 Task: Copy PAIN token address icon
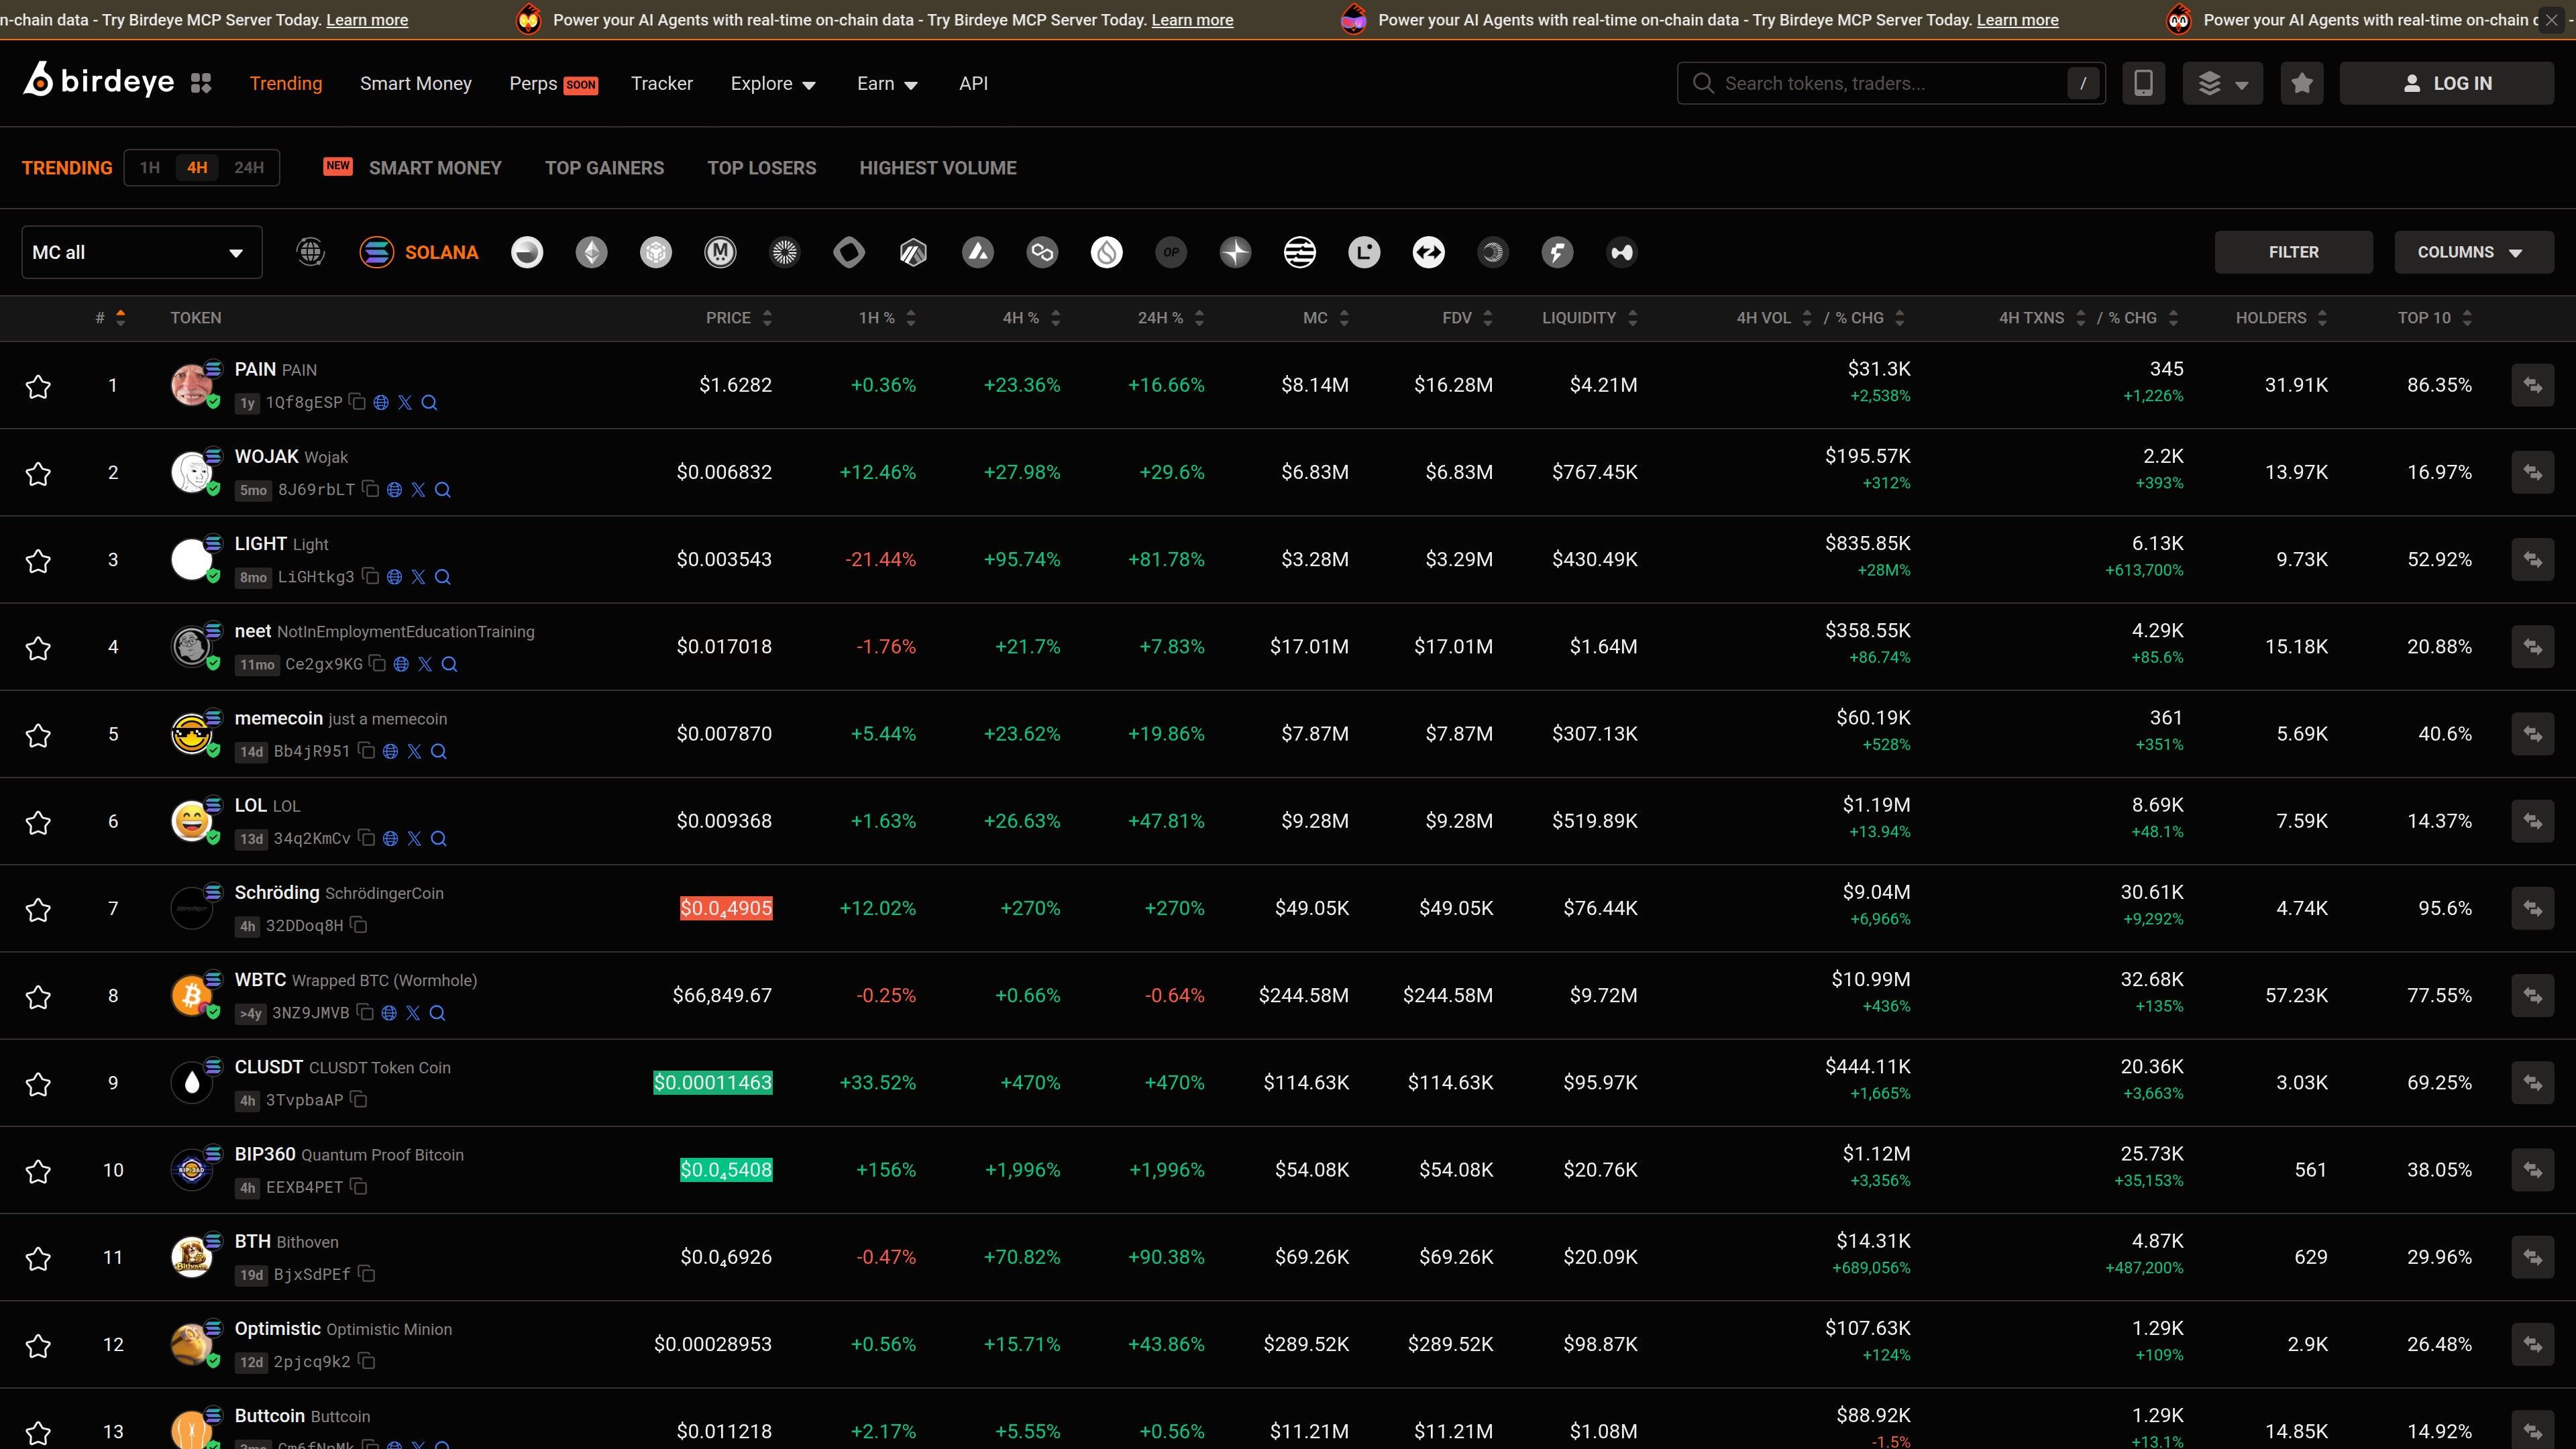[x=357, y=402]
